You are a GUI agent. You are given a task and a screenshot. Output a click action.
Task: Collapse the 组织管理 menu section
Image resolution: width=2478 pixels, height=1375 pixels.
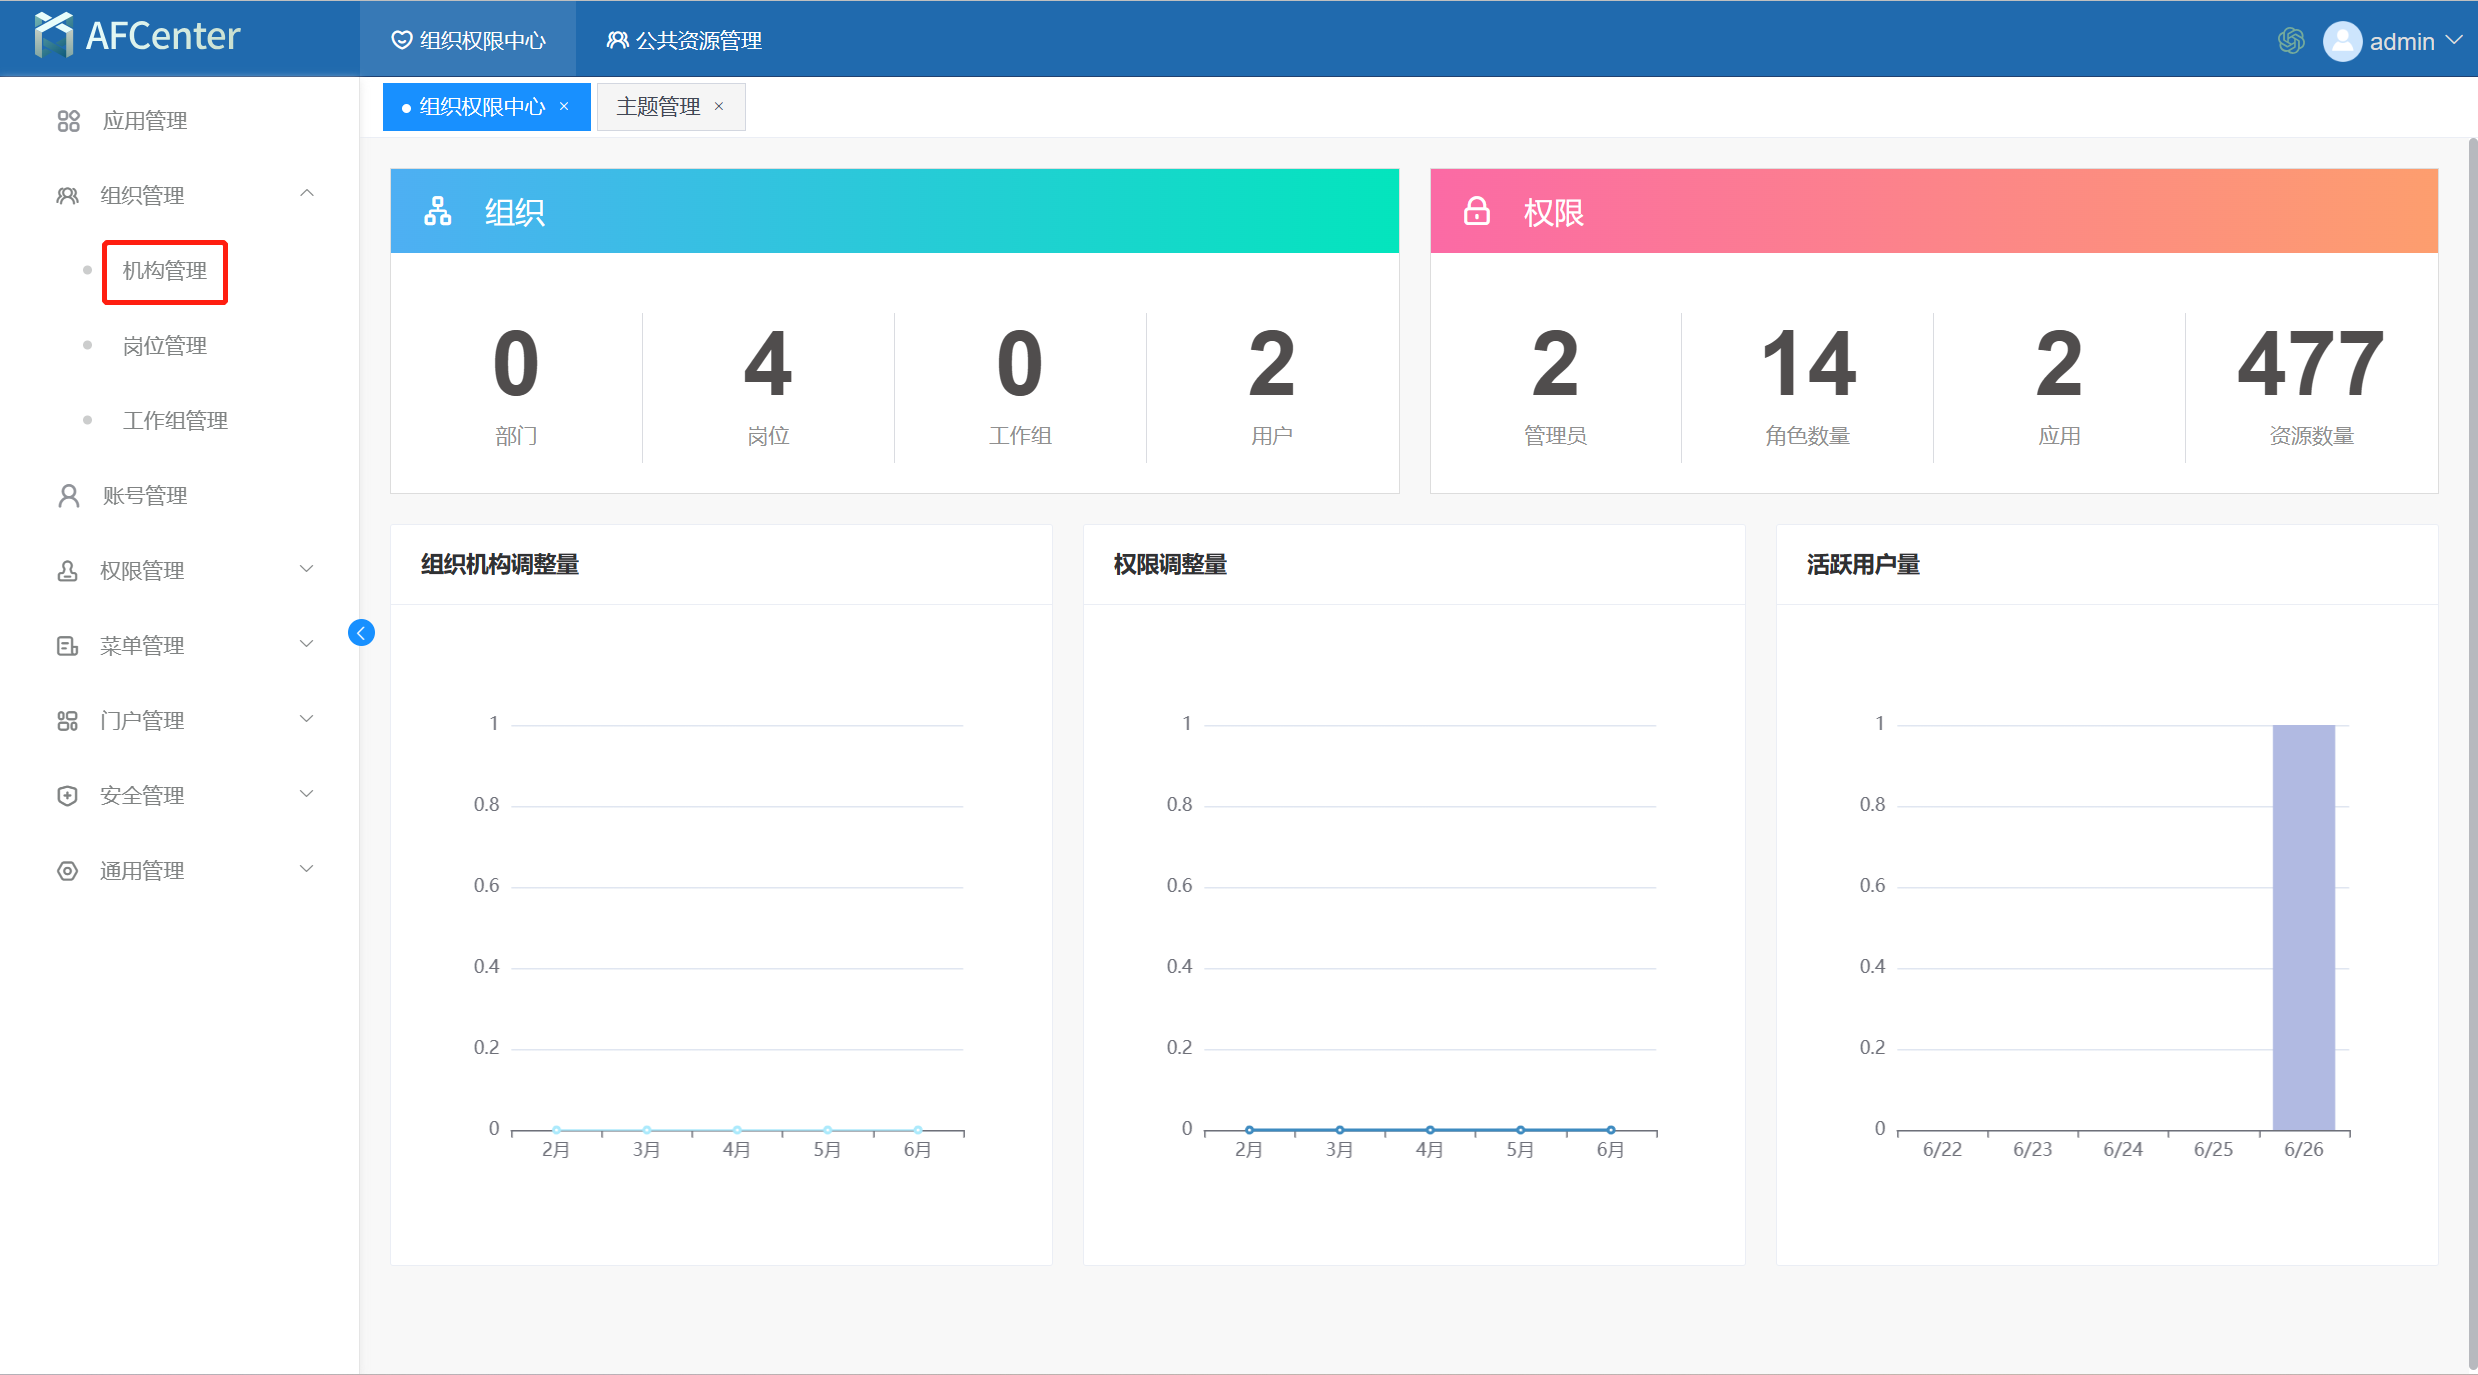pos(307,194)
